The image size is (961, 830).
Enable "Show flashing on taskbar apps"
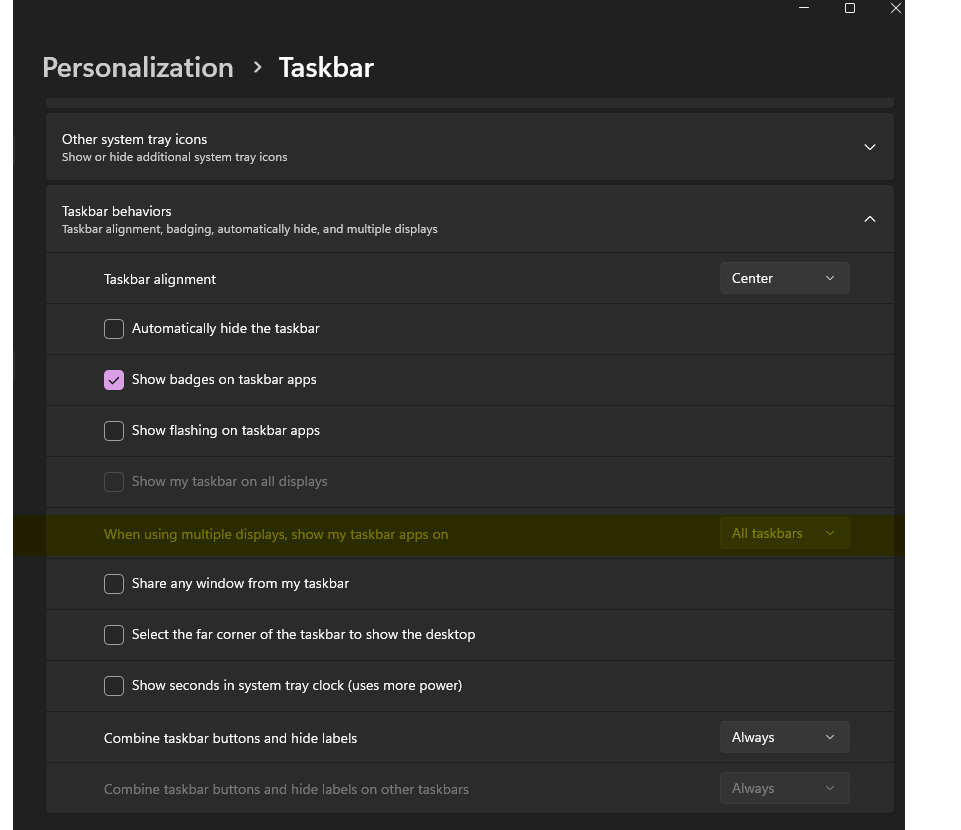(x=113, y=430)
